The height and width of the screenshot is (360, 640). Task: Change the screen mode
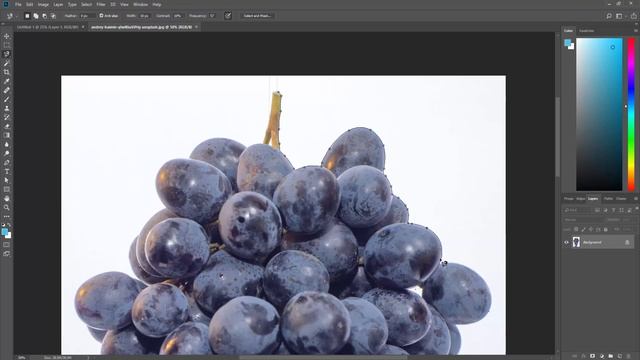pyautogui.click(x=7, y=253)
